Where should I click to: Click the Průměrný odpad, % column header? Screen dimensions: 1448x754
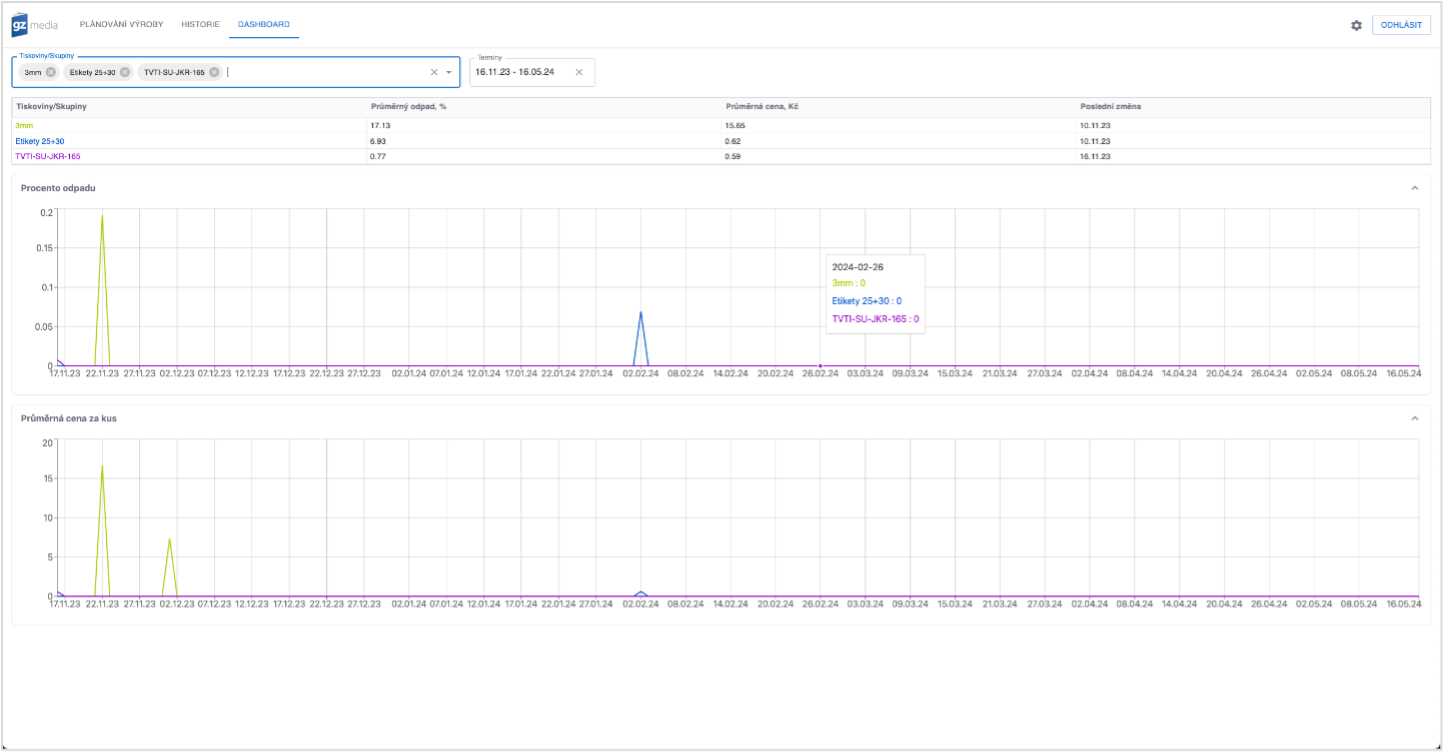(408, 106)
